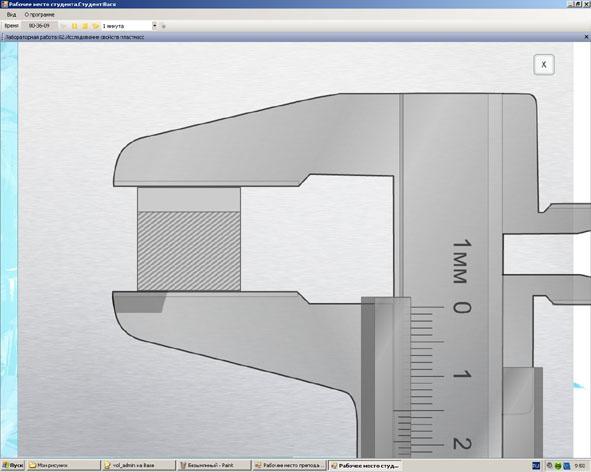
Task: Click the greyed play icon in the toolbar
Action: tap(64, 26)
